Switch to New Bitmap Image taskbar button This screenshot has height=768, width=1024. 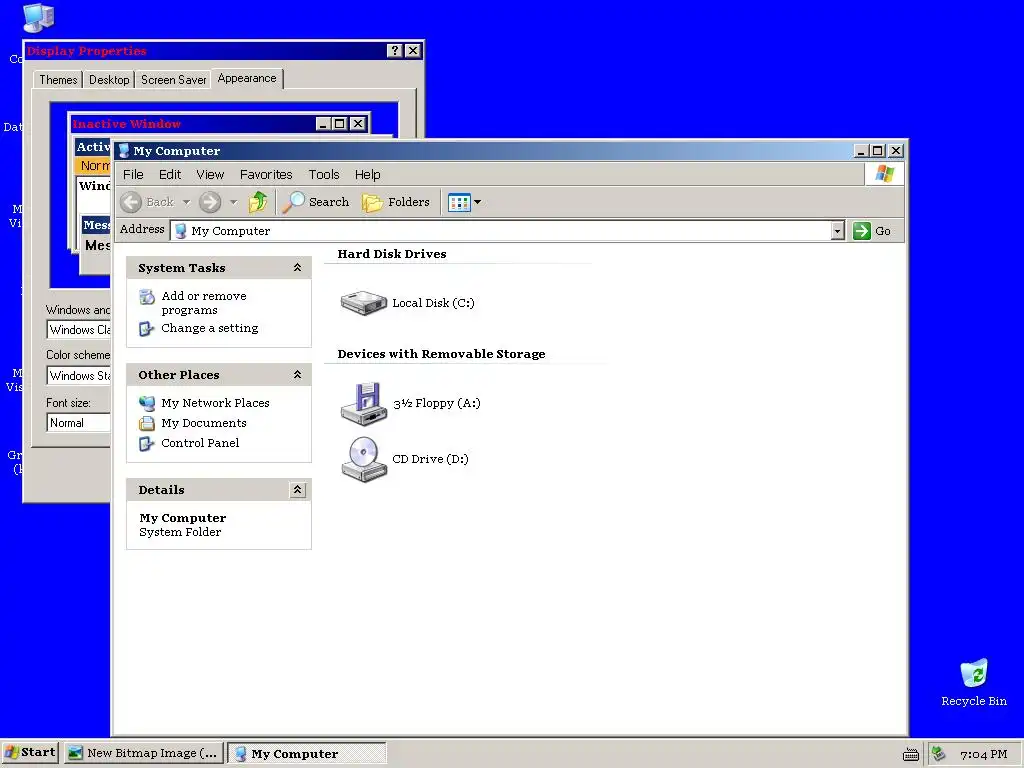[144, 753]
